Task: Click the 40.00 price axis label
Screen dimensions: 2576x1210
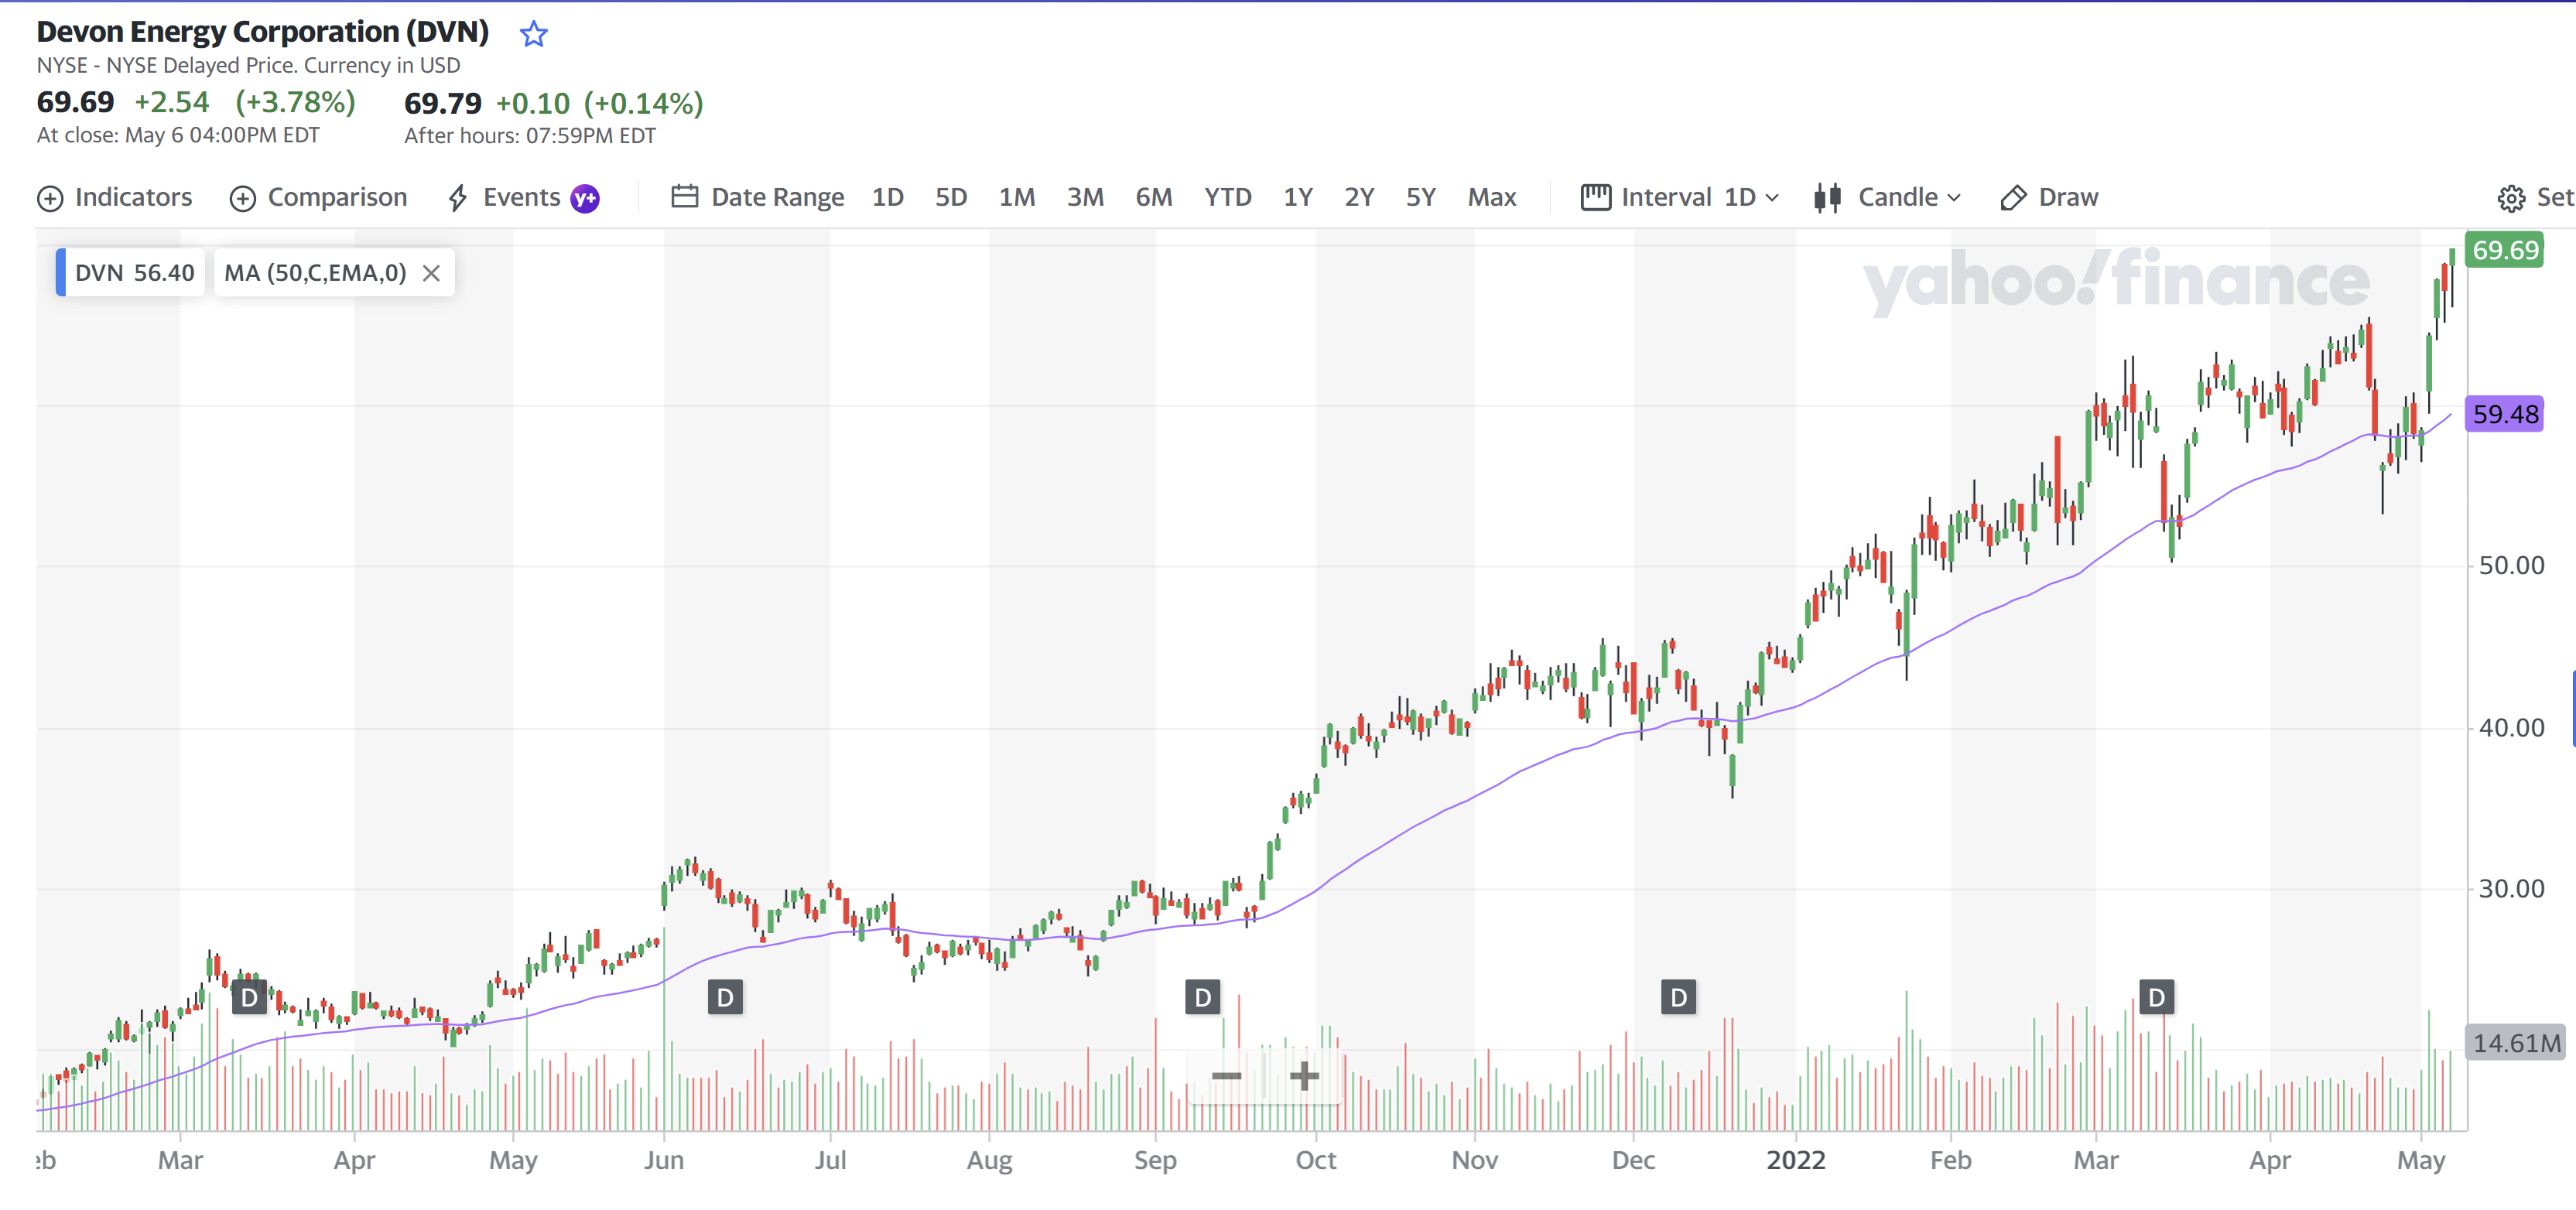Action: 2511,728
